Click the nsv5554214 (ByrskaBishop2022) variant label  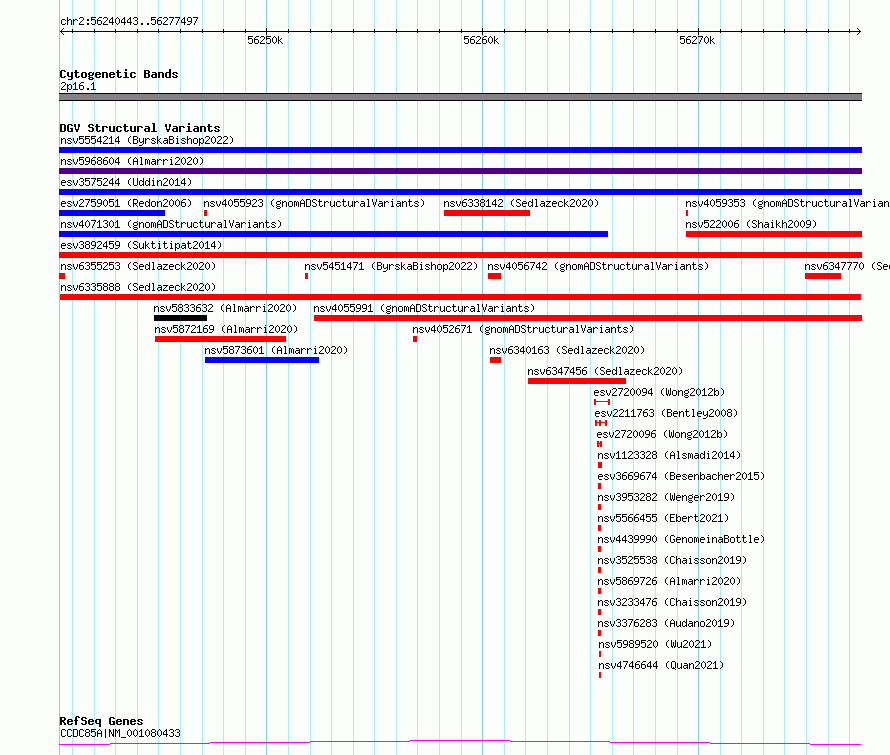(147, 140)
